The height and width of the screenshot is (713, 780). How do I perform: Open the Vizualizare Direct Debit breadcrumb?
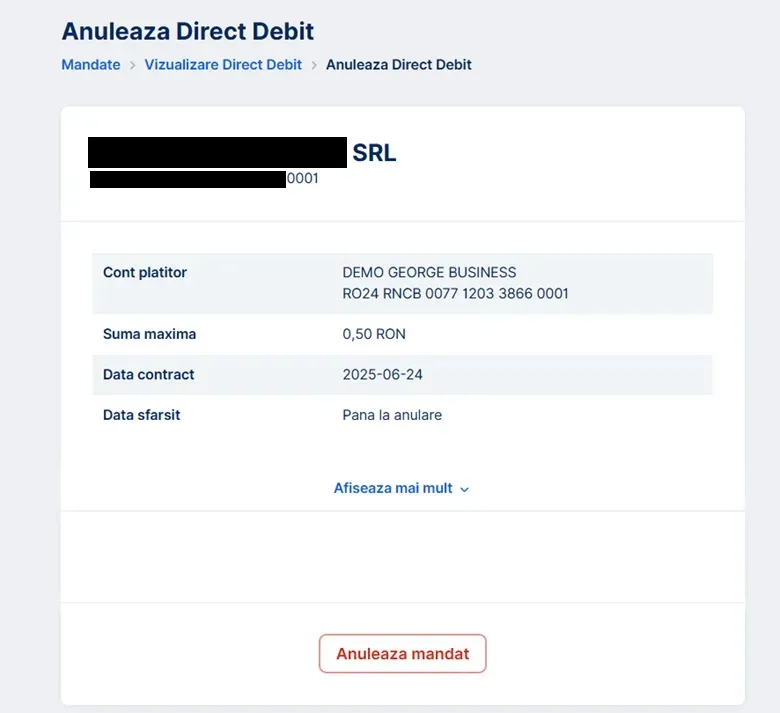tap(223, 64)
